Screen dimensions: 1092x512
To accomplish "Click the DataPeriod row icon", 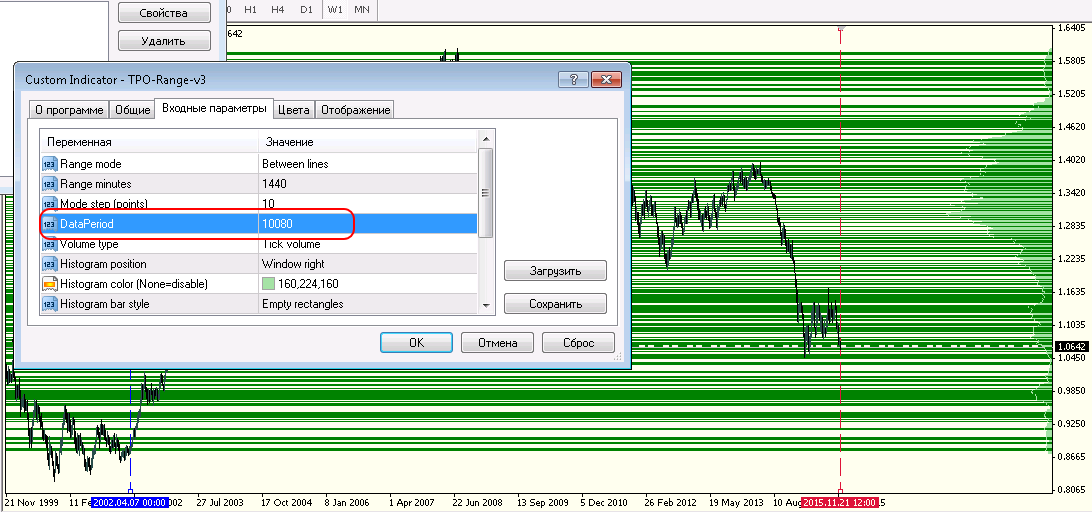I will coord(49,224).
